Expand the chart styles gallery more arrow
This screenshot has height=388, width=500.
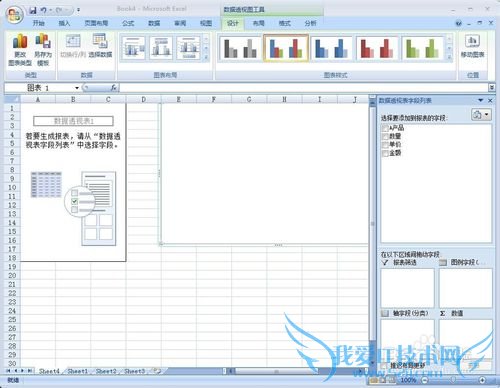tap(449, 57)
